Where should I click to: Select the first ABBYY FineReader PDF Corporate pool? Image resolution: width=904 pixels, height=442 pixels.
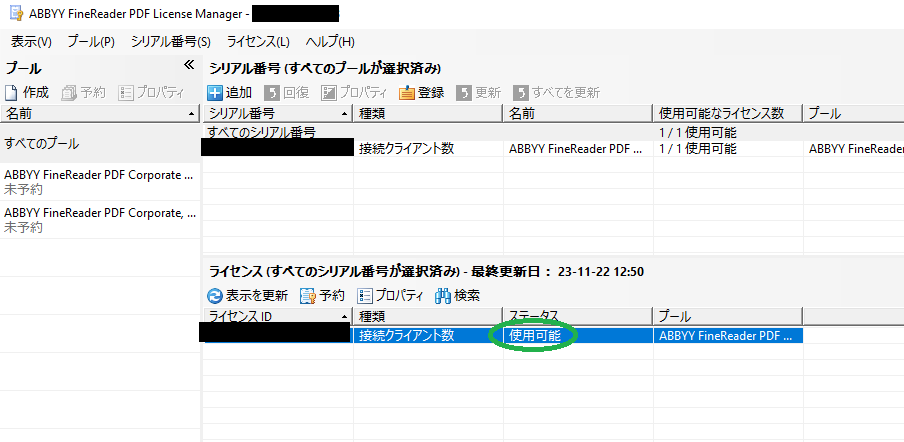click(x=100, y=182)
